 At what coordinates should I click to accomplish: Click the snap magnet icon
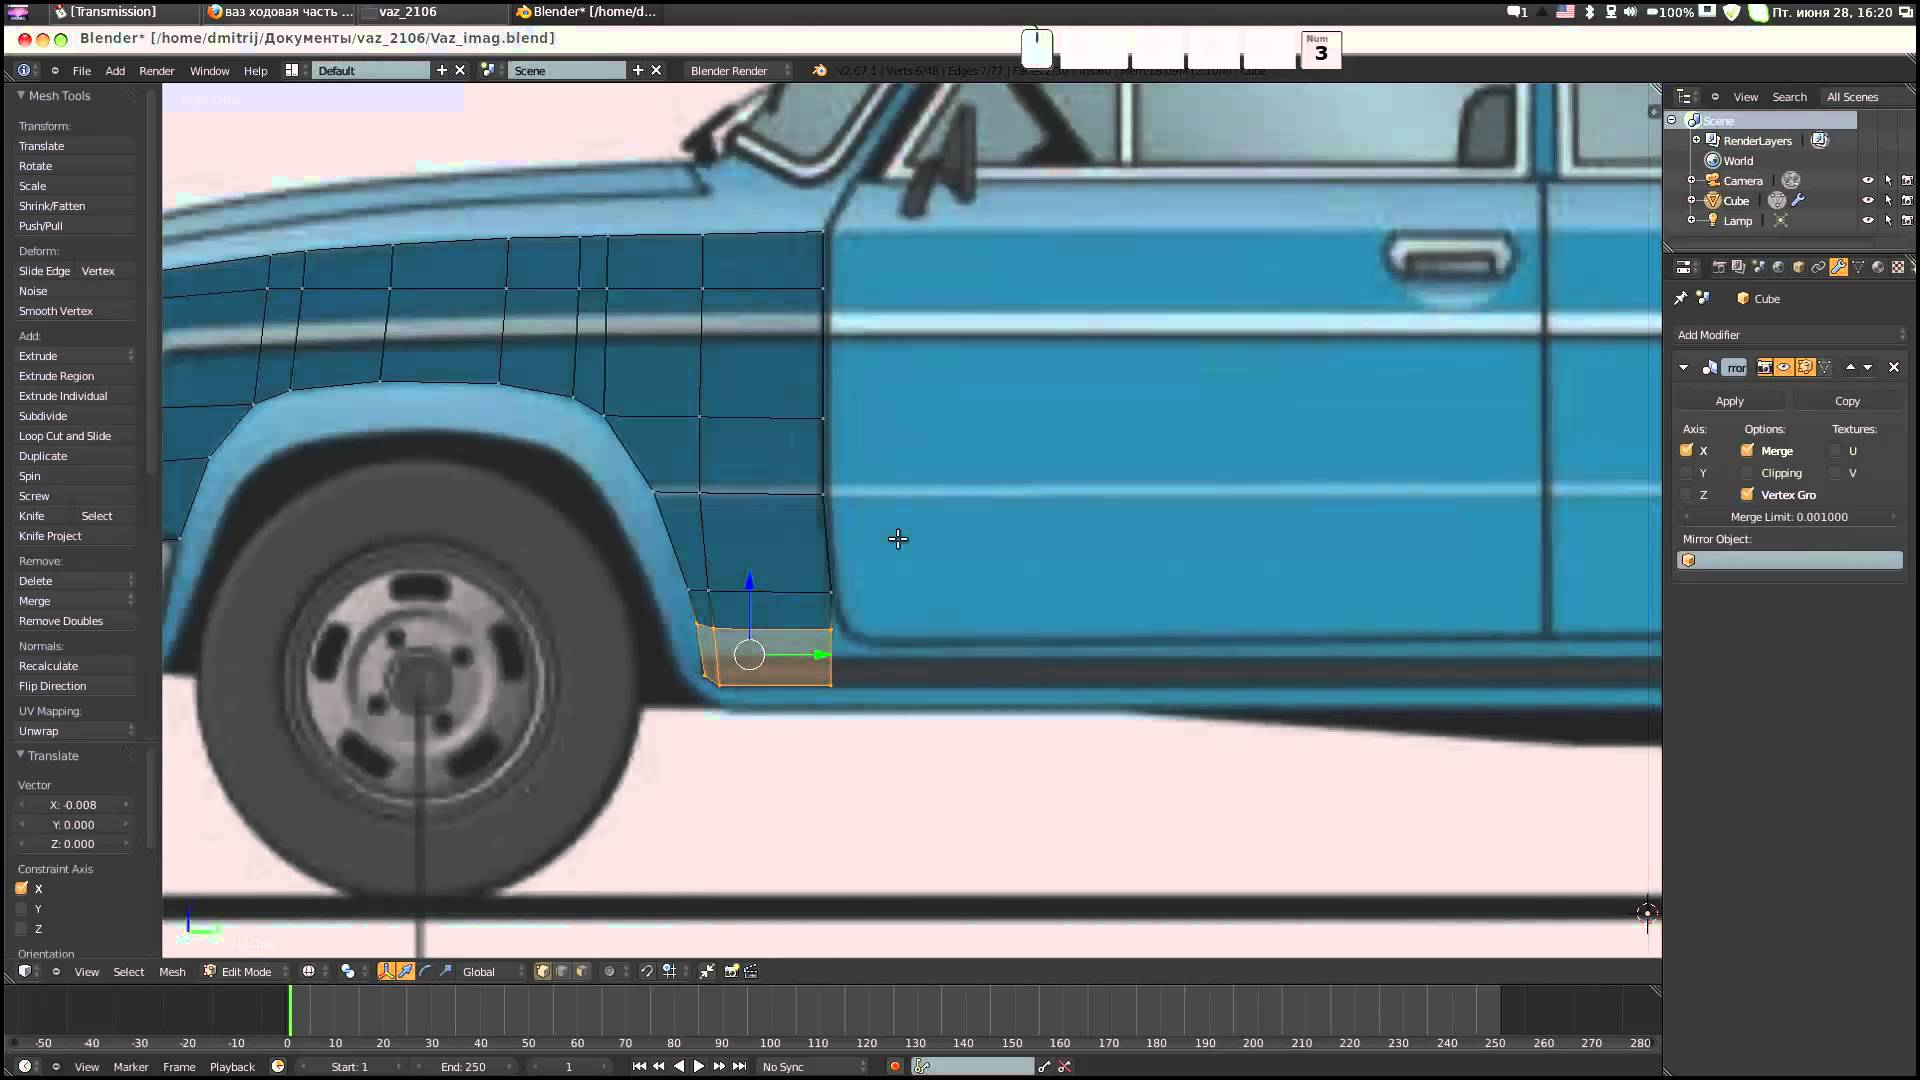point(647,971)
